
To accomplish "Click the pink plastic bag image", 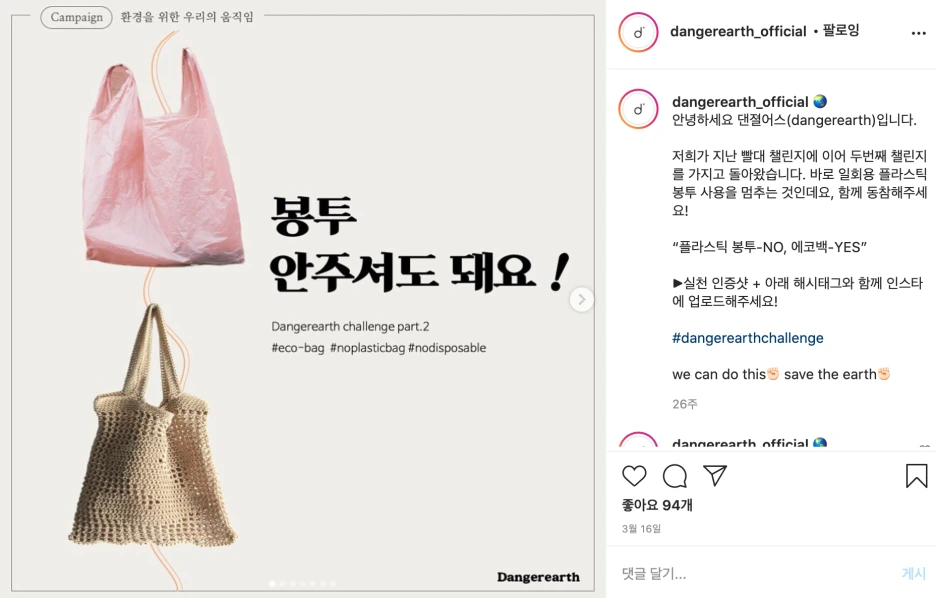I will pos(162,158).
